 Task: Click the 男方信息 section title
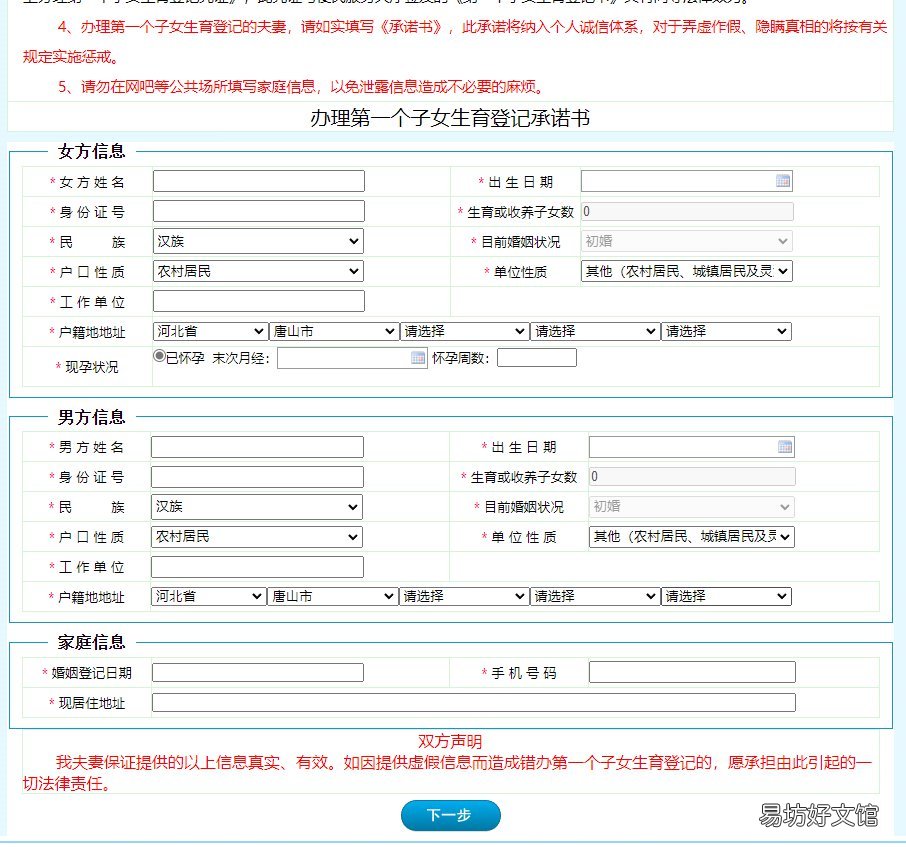[91, 417]
